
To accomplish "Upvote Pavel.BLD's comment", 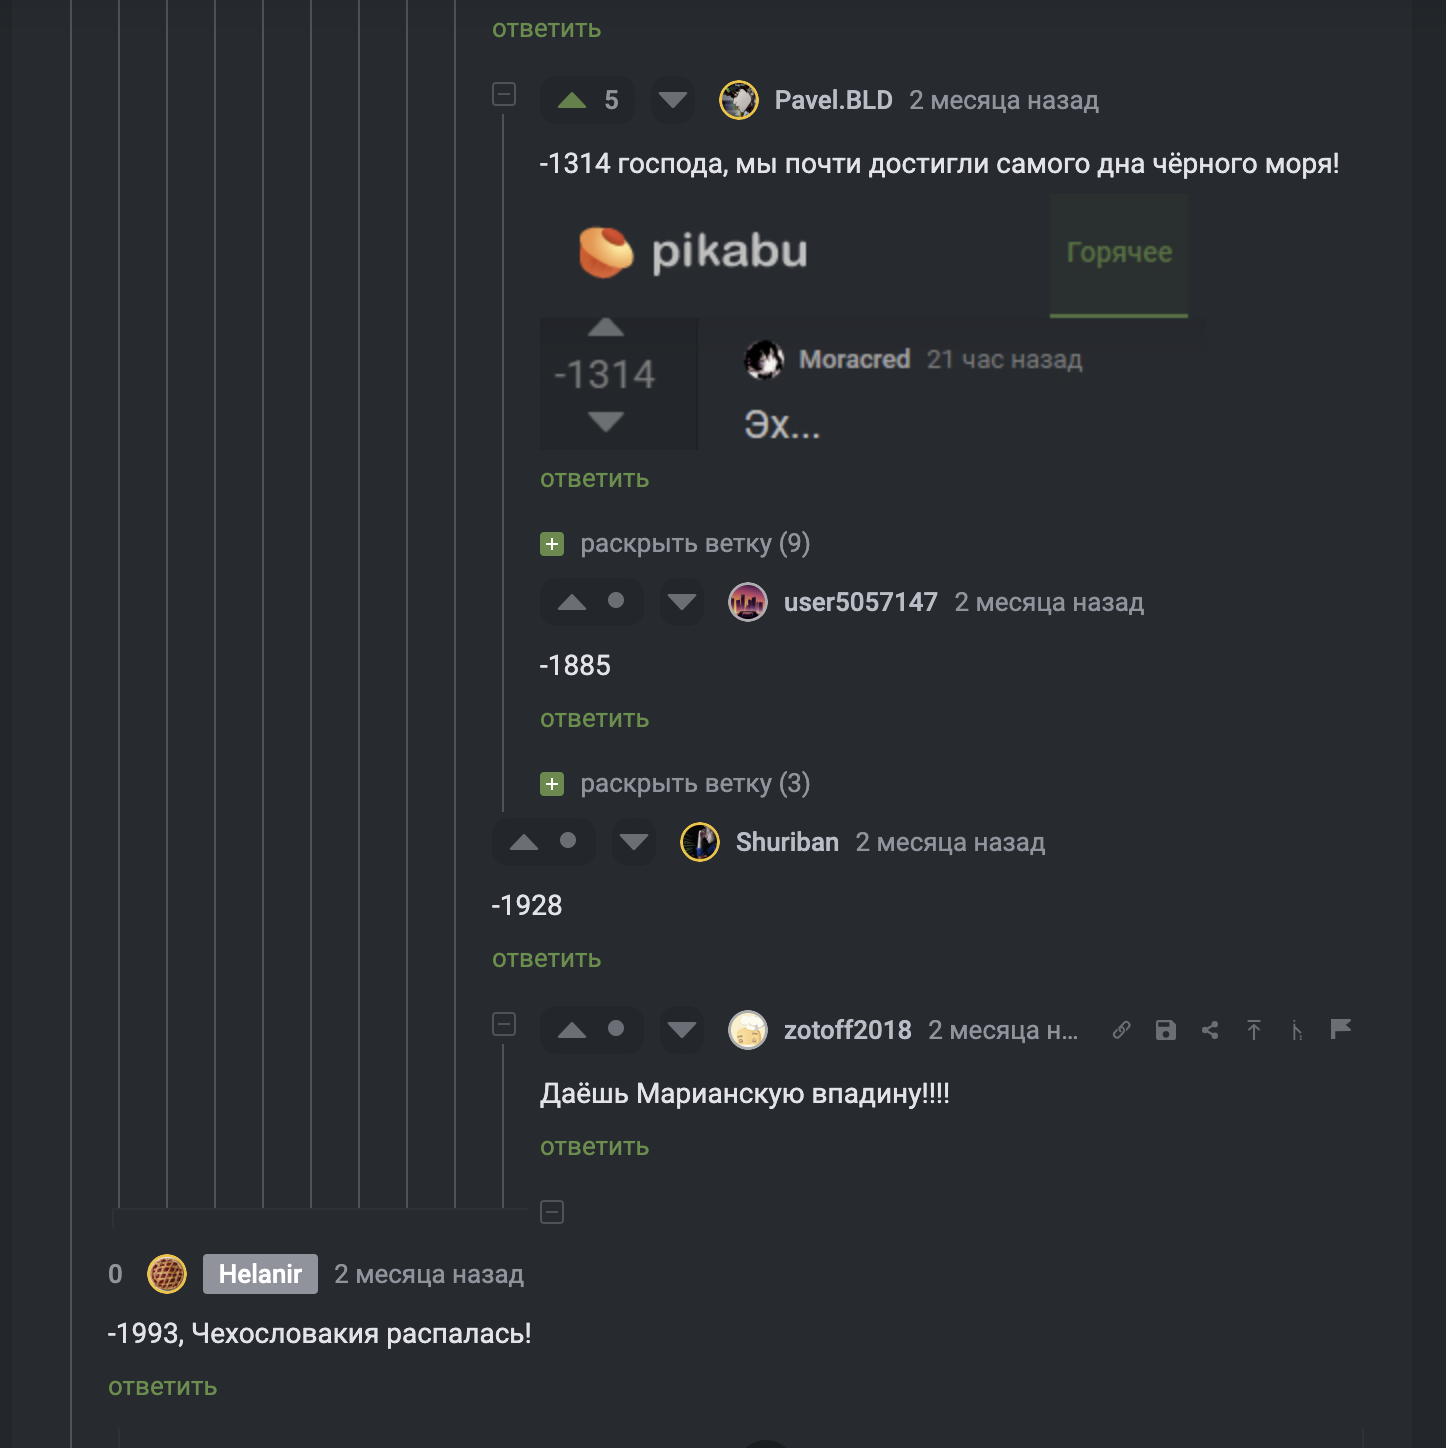I will click(x=572, y=100).
